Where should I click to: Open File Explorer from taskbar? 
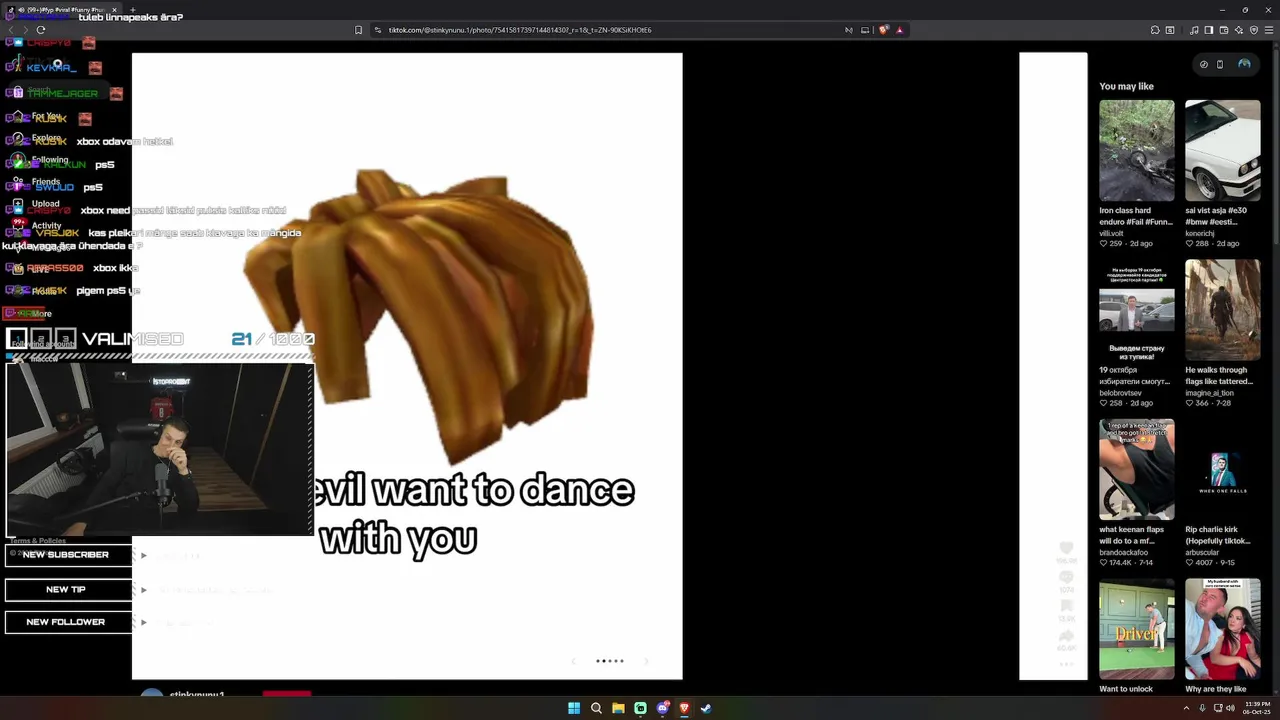pyautogui.click(x=618, y=708)
